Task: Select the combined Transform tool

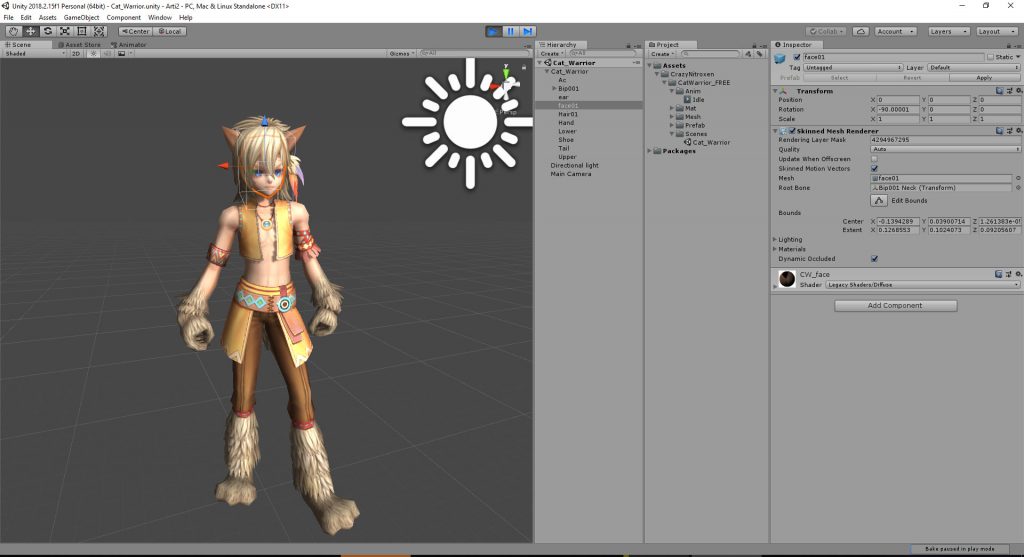Action: 99,31
